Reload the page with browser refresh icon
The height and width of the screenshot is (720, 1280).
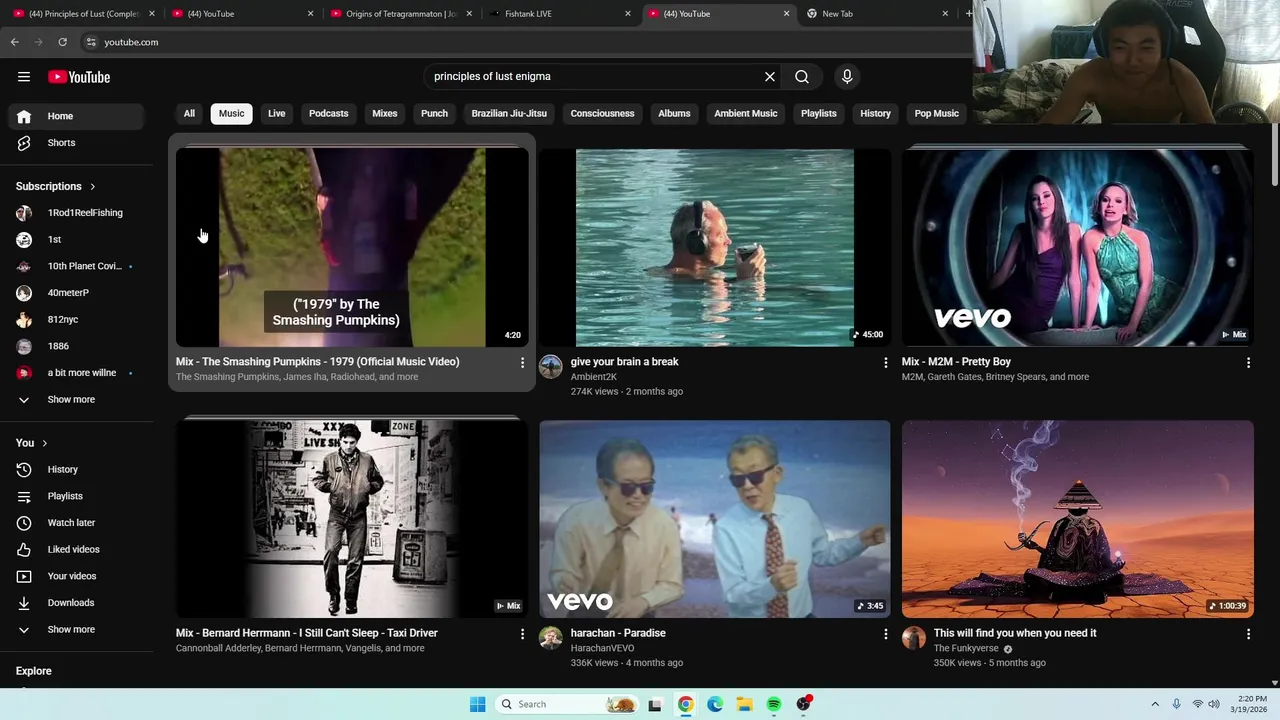62,42
